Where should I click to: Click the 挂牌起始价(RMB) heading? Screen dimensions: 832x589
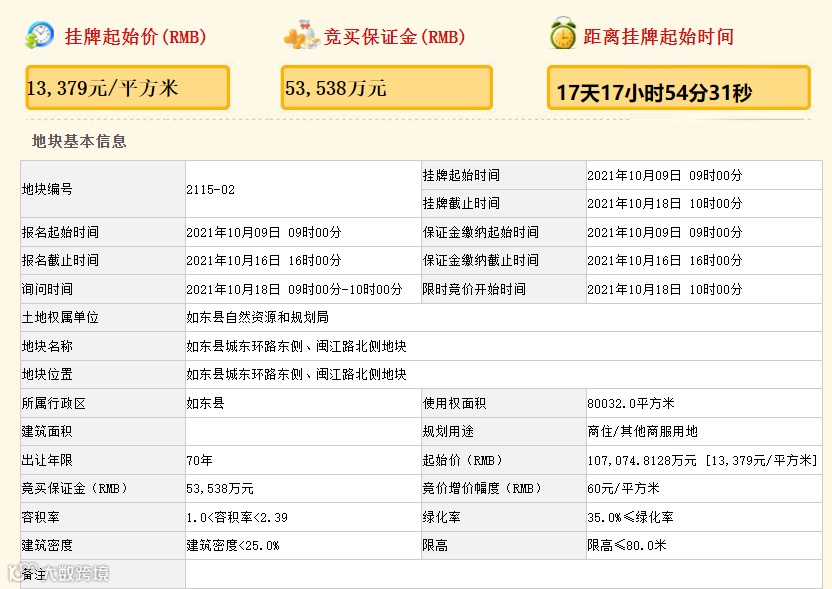tap(135, 37)
